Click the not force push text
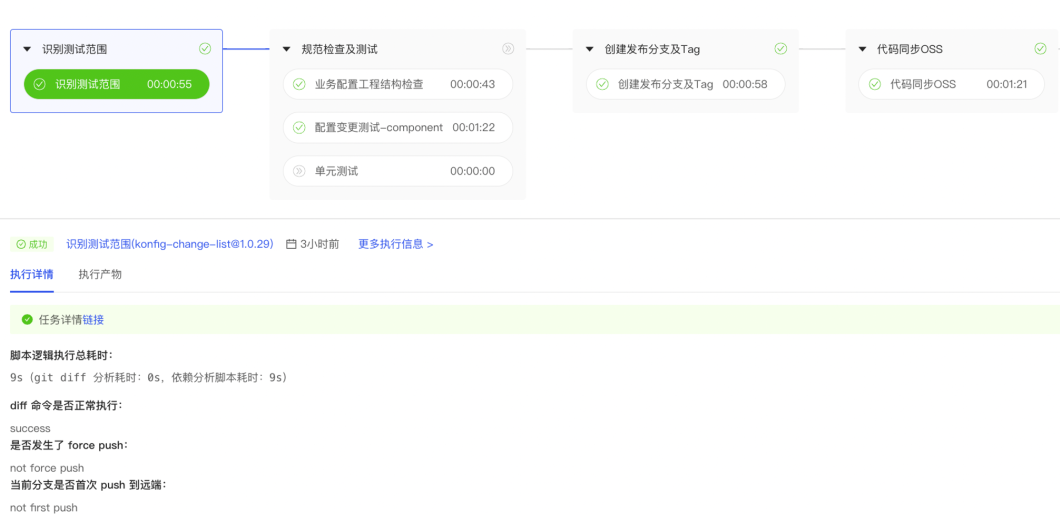The height and width of the screenshot is (514, 1060). [x=47, y=468]
